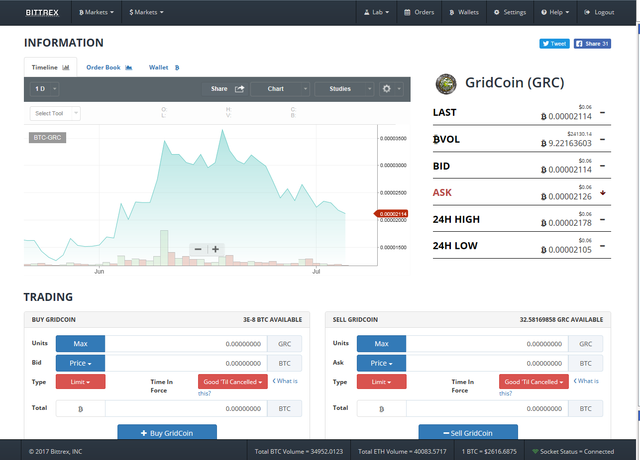640x460 pixels.
Task: Share on Twitter with Tweet button
Action: pyautogui.click(x=554, y=44)
